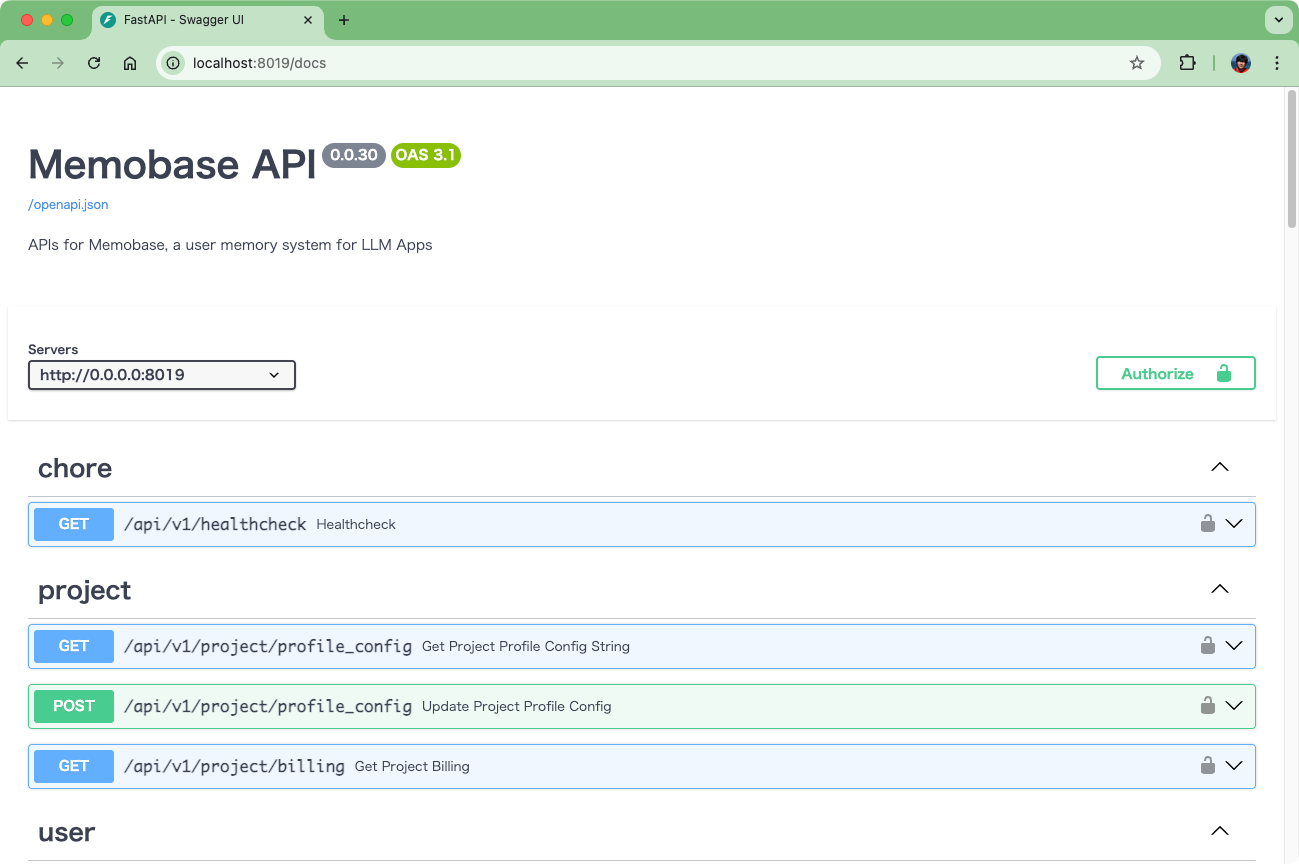The height and width of the screenshot is (864, 1299).
Task: Click lock icon on project billing row
Action: tap(1208, 765)
